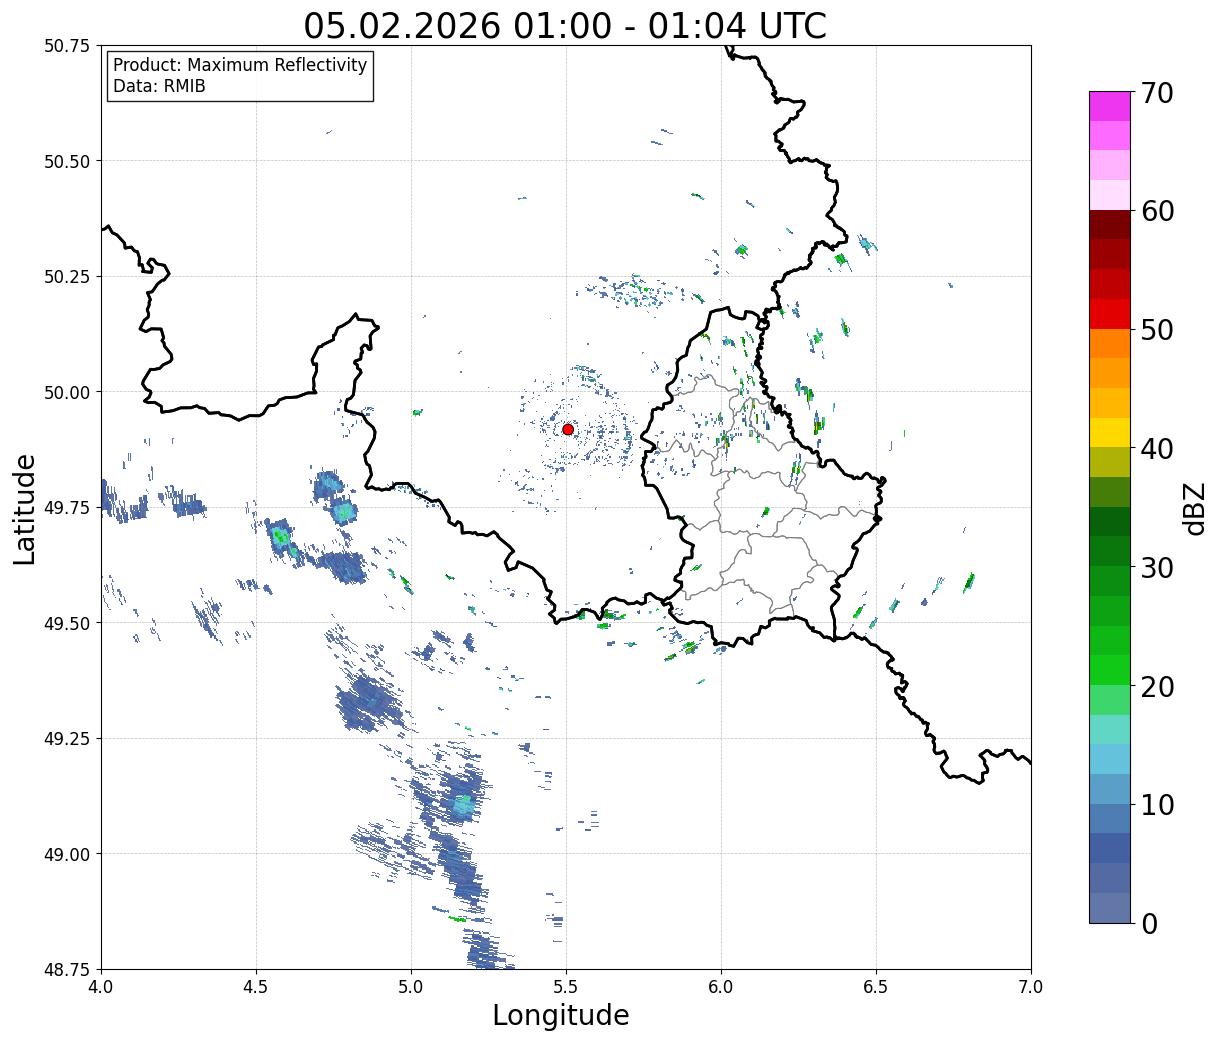Click the dBZ colorbar label

[x=1195, y=507]
